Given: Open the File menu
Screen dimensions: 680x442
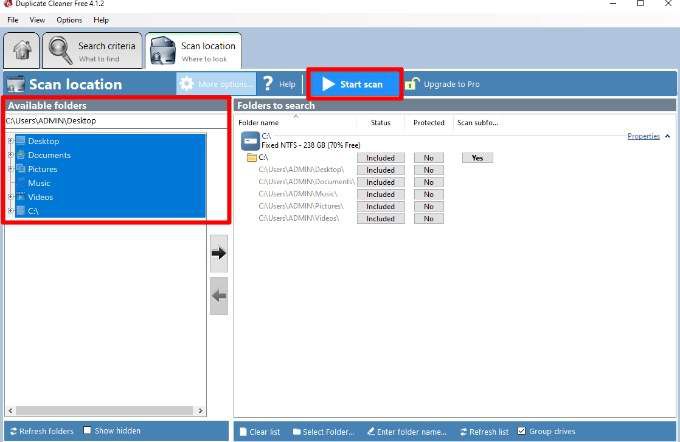Looking at the screenshot, I should tap(13, 20).
